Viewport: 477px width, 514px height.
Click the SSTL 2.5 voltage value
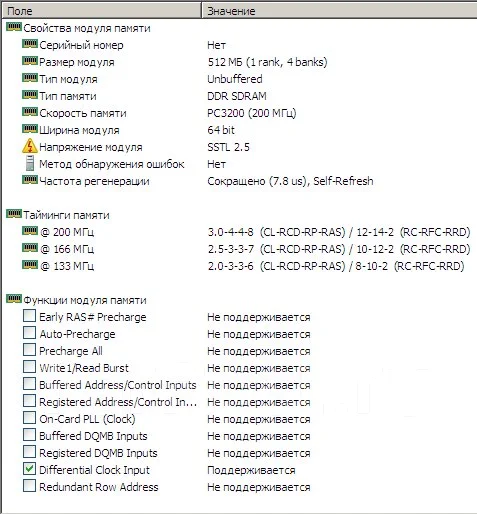[x=228, y=147]
